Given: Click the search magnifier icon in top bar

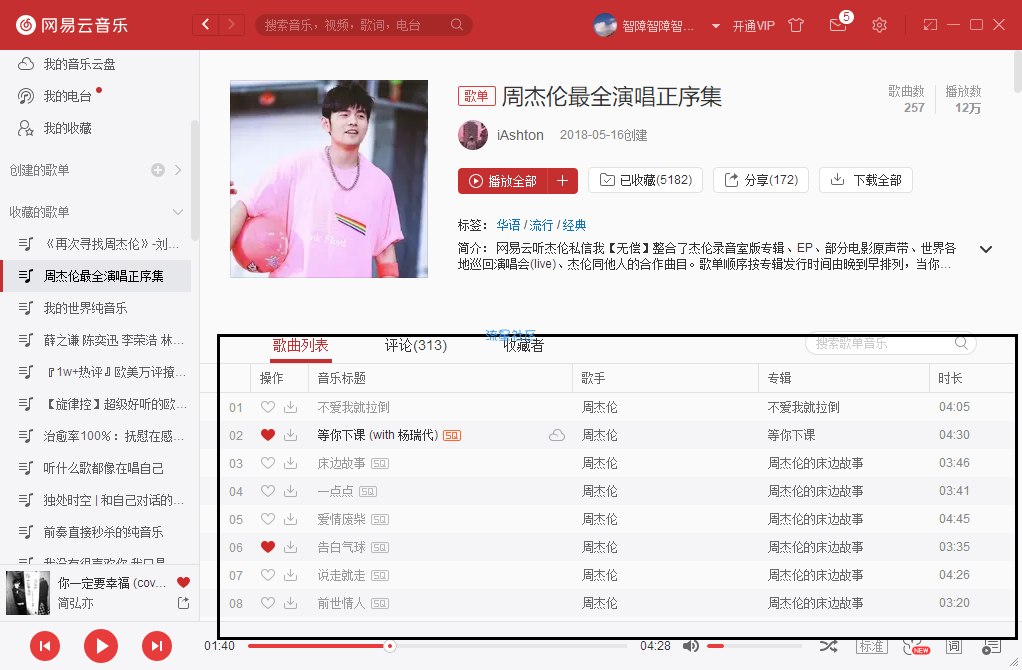Looking at the screenshot, I should 457,25.
